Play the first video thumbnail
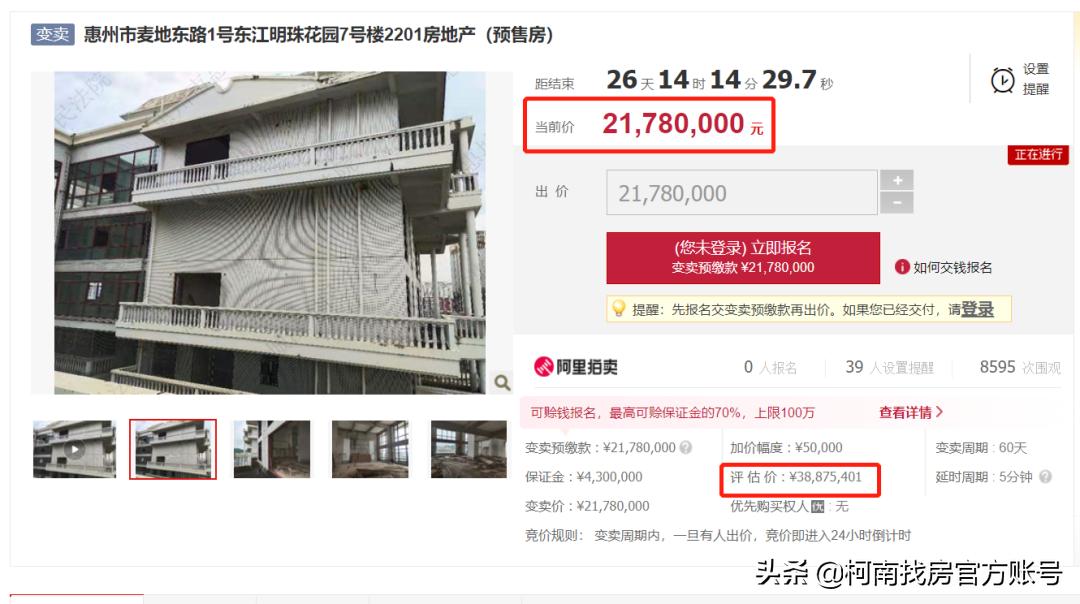Screen dimensions: 1080x604 coord(74,449)
